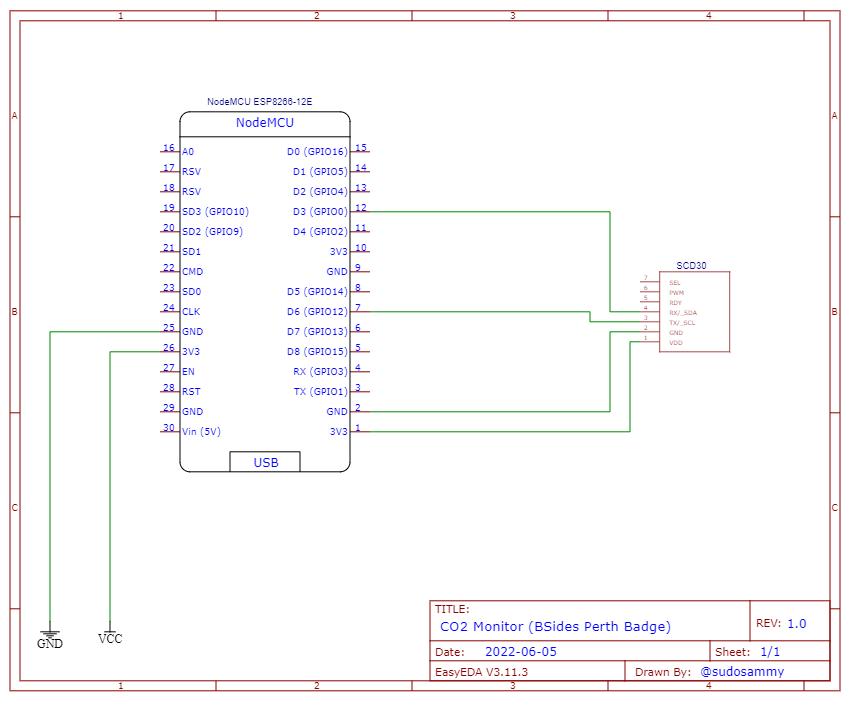Viewport: 850px width, 701px height.
Task: Click the SD3 (GPIO10) pin label
Action: point(216,211)
